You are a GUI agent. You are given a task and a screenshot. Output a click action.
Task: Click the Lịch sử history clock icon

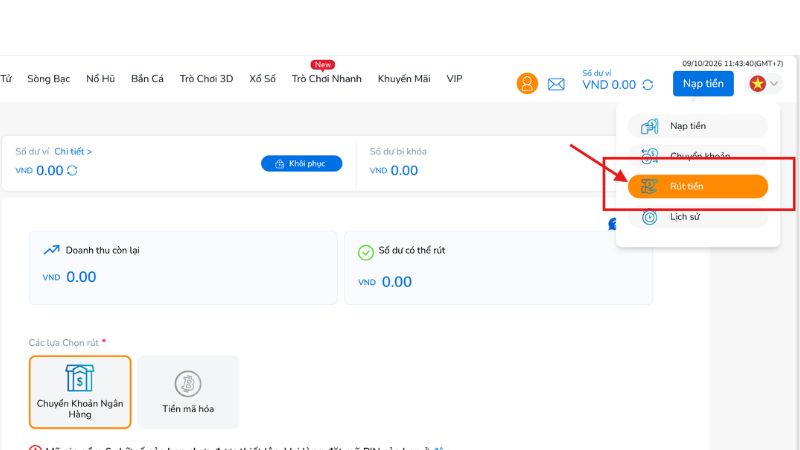(x=649, y=217)
